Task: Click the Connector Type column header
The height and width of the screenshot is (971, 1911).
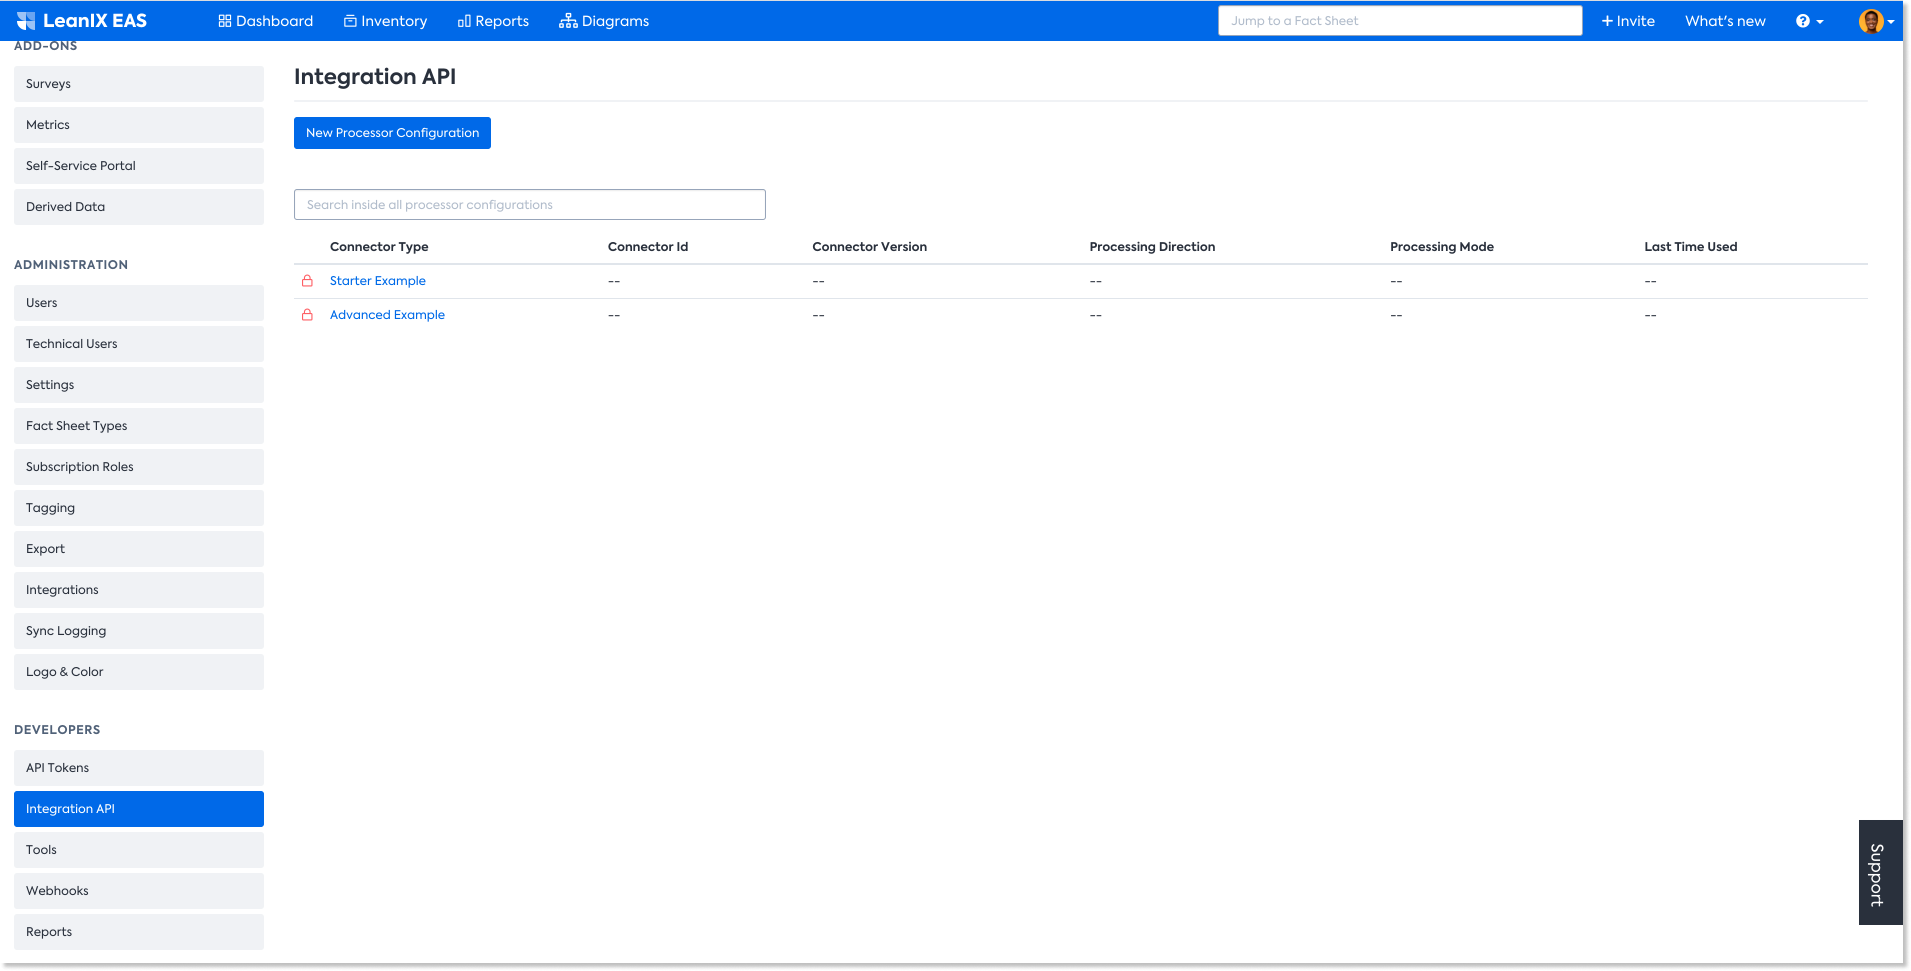Action: 379,247
